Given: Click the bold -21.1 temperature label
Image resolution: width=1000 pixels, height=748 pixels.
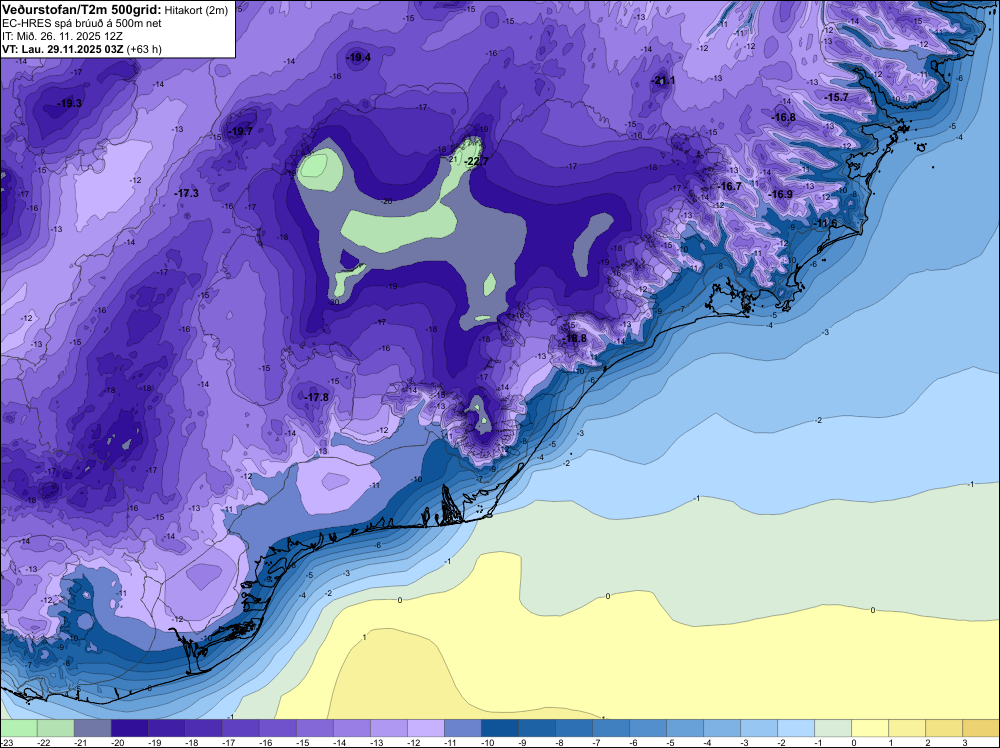Looking at the screenshot, I should coord(663,81).
